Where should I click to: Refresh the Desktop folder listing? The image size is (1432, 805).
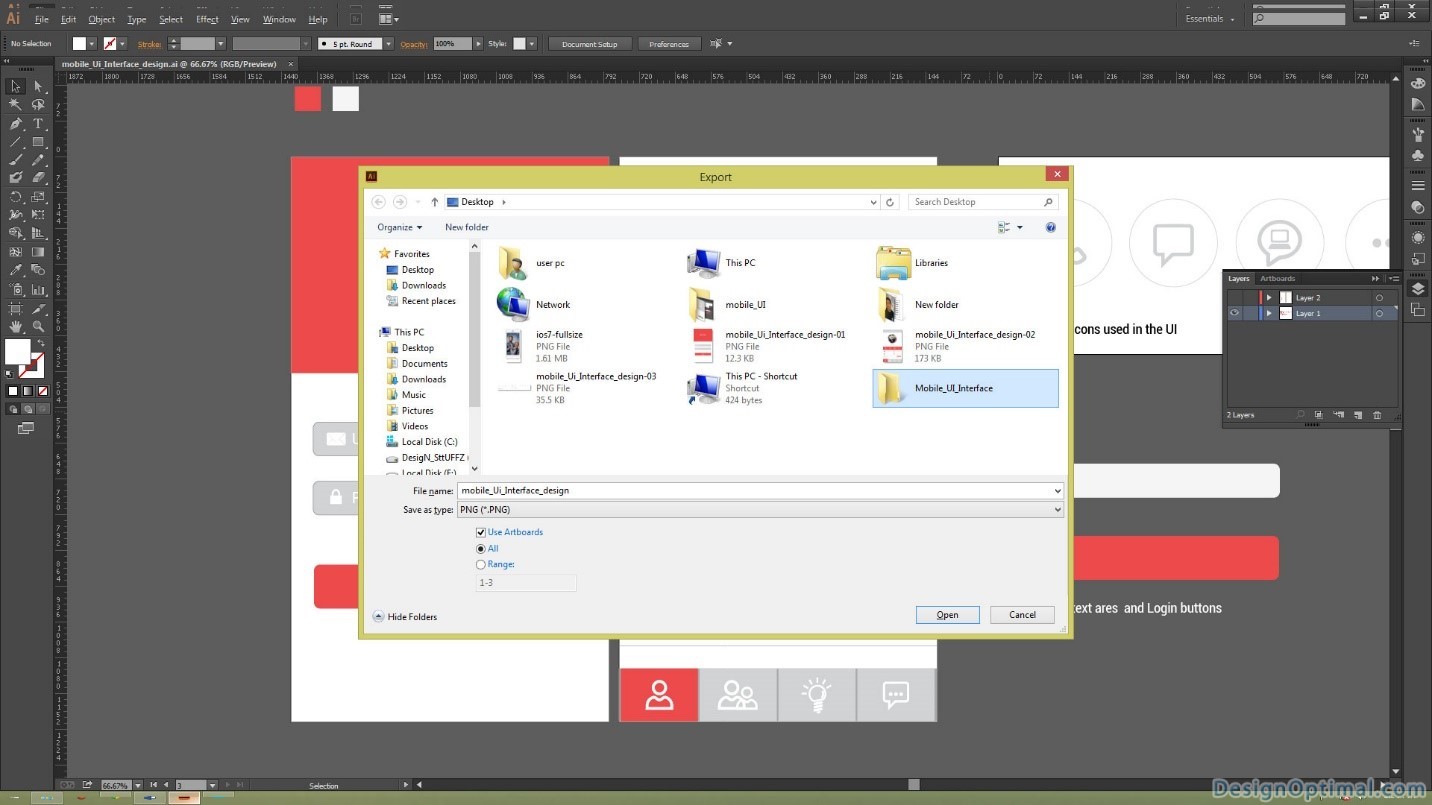coord(890,202)
